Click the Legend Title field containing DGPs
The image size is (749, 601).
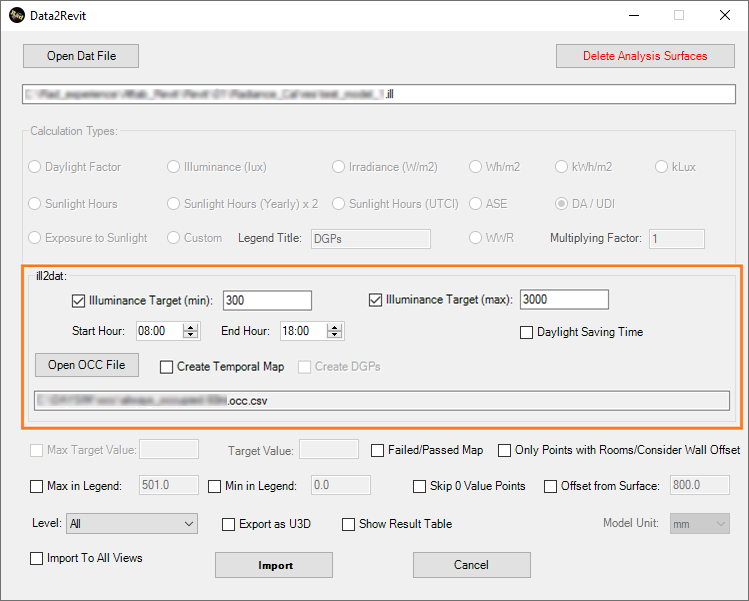point(371,238)
